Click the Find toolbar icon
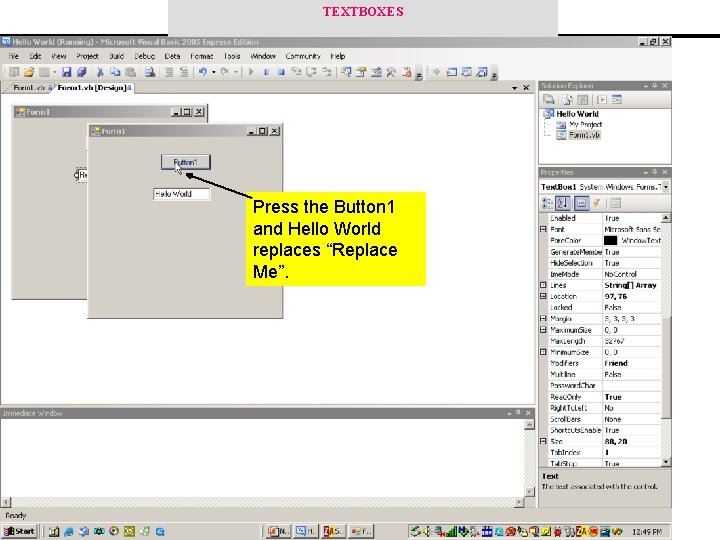This screenshot has height=540, width=720. pos(150,72)
